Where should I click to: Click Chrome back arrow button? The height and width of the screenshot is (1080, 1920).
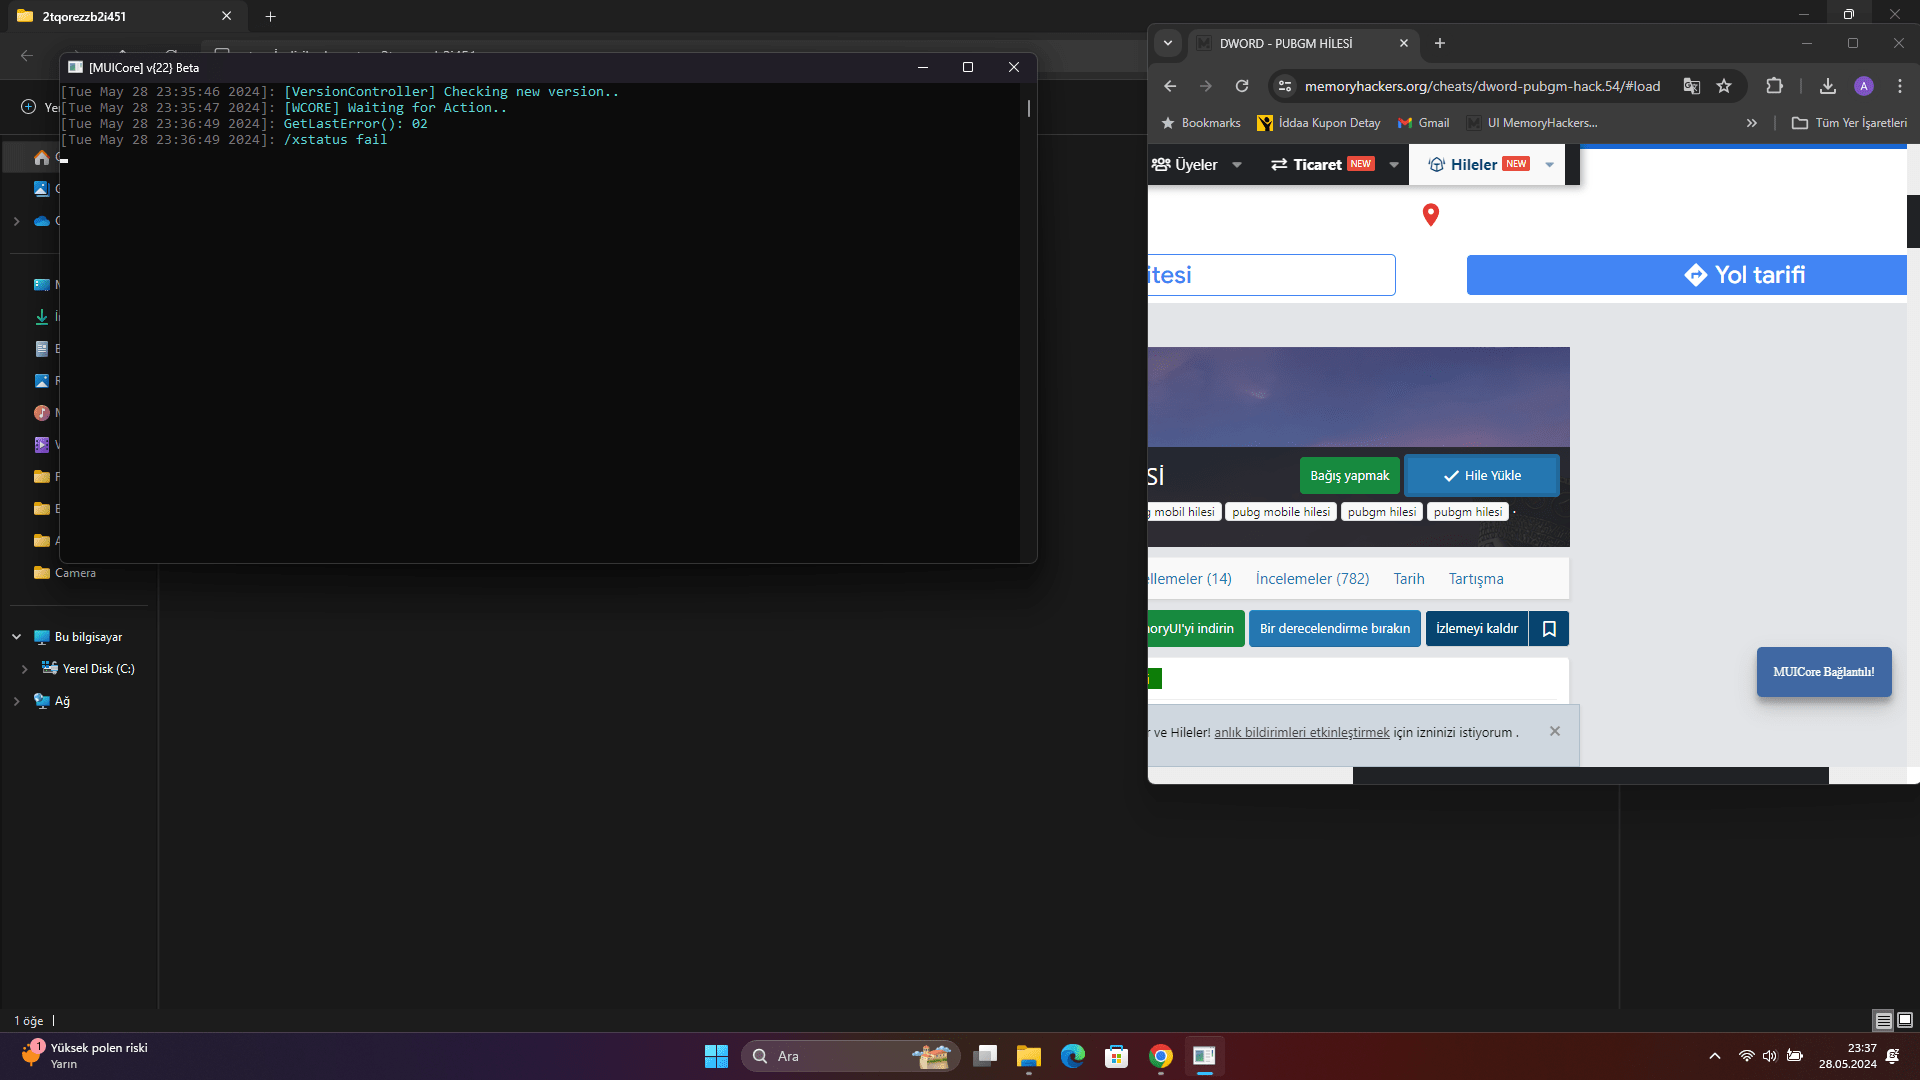(1170, 86)
